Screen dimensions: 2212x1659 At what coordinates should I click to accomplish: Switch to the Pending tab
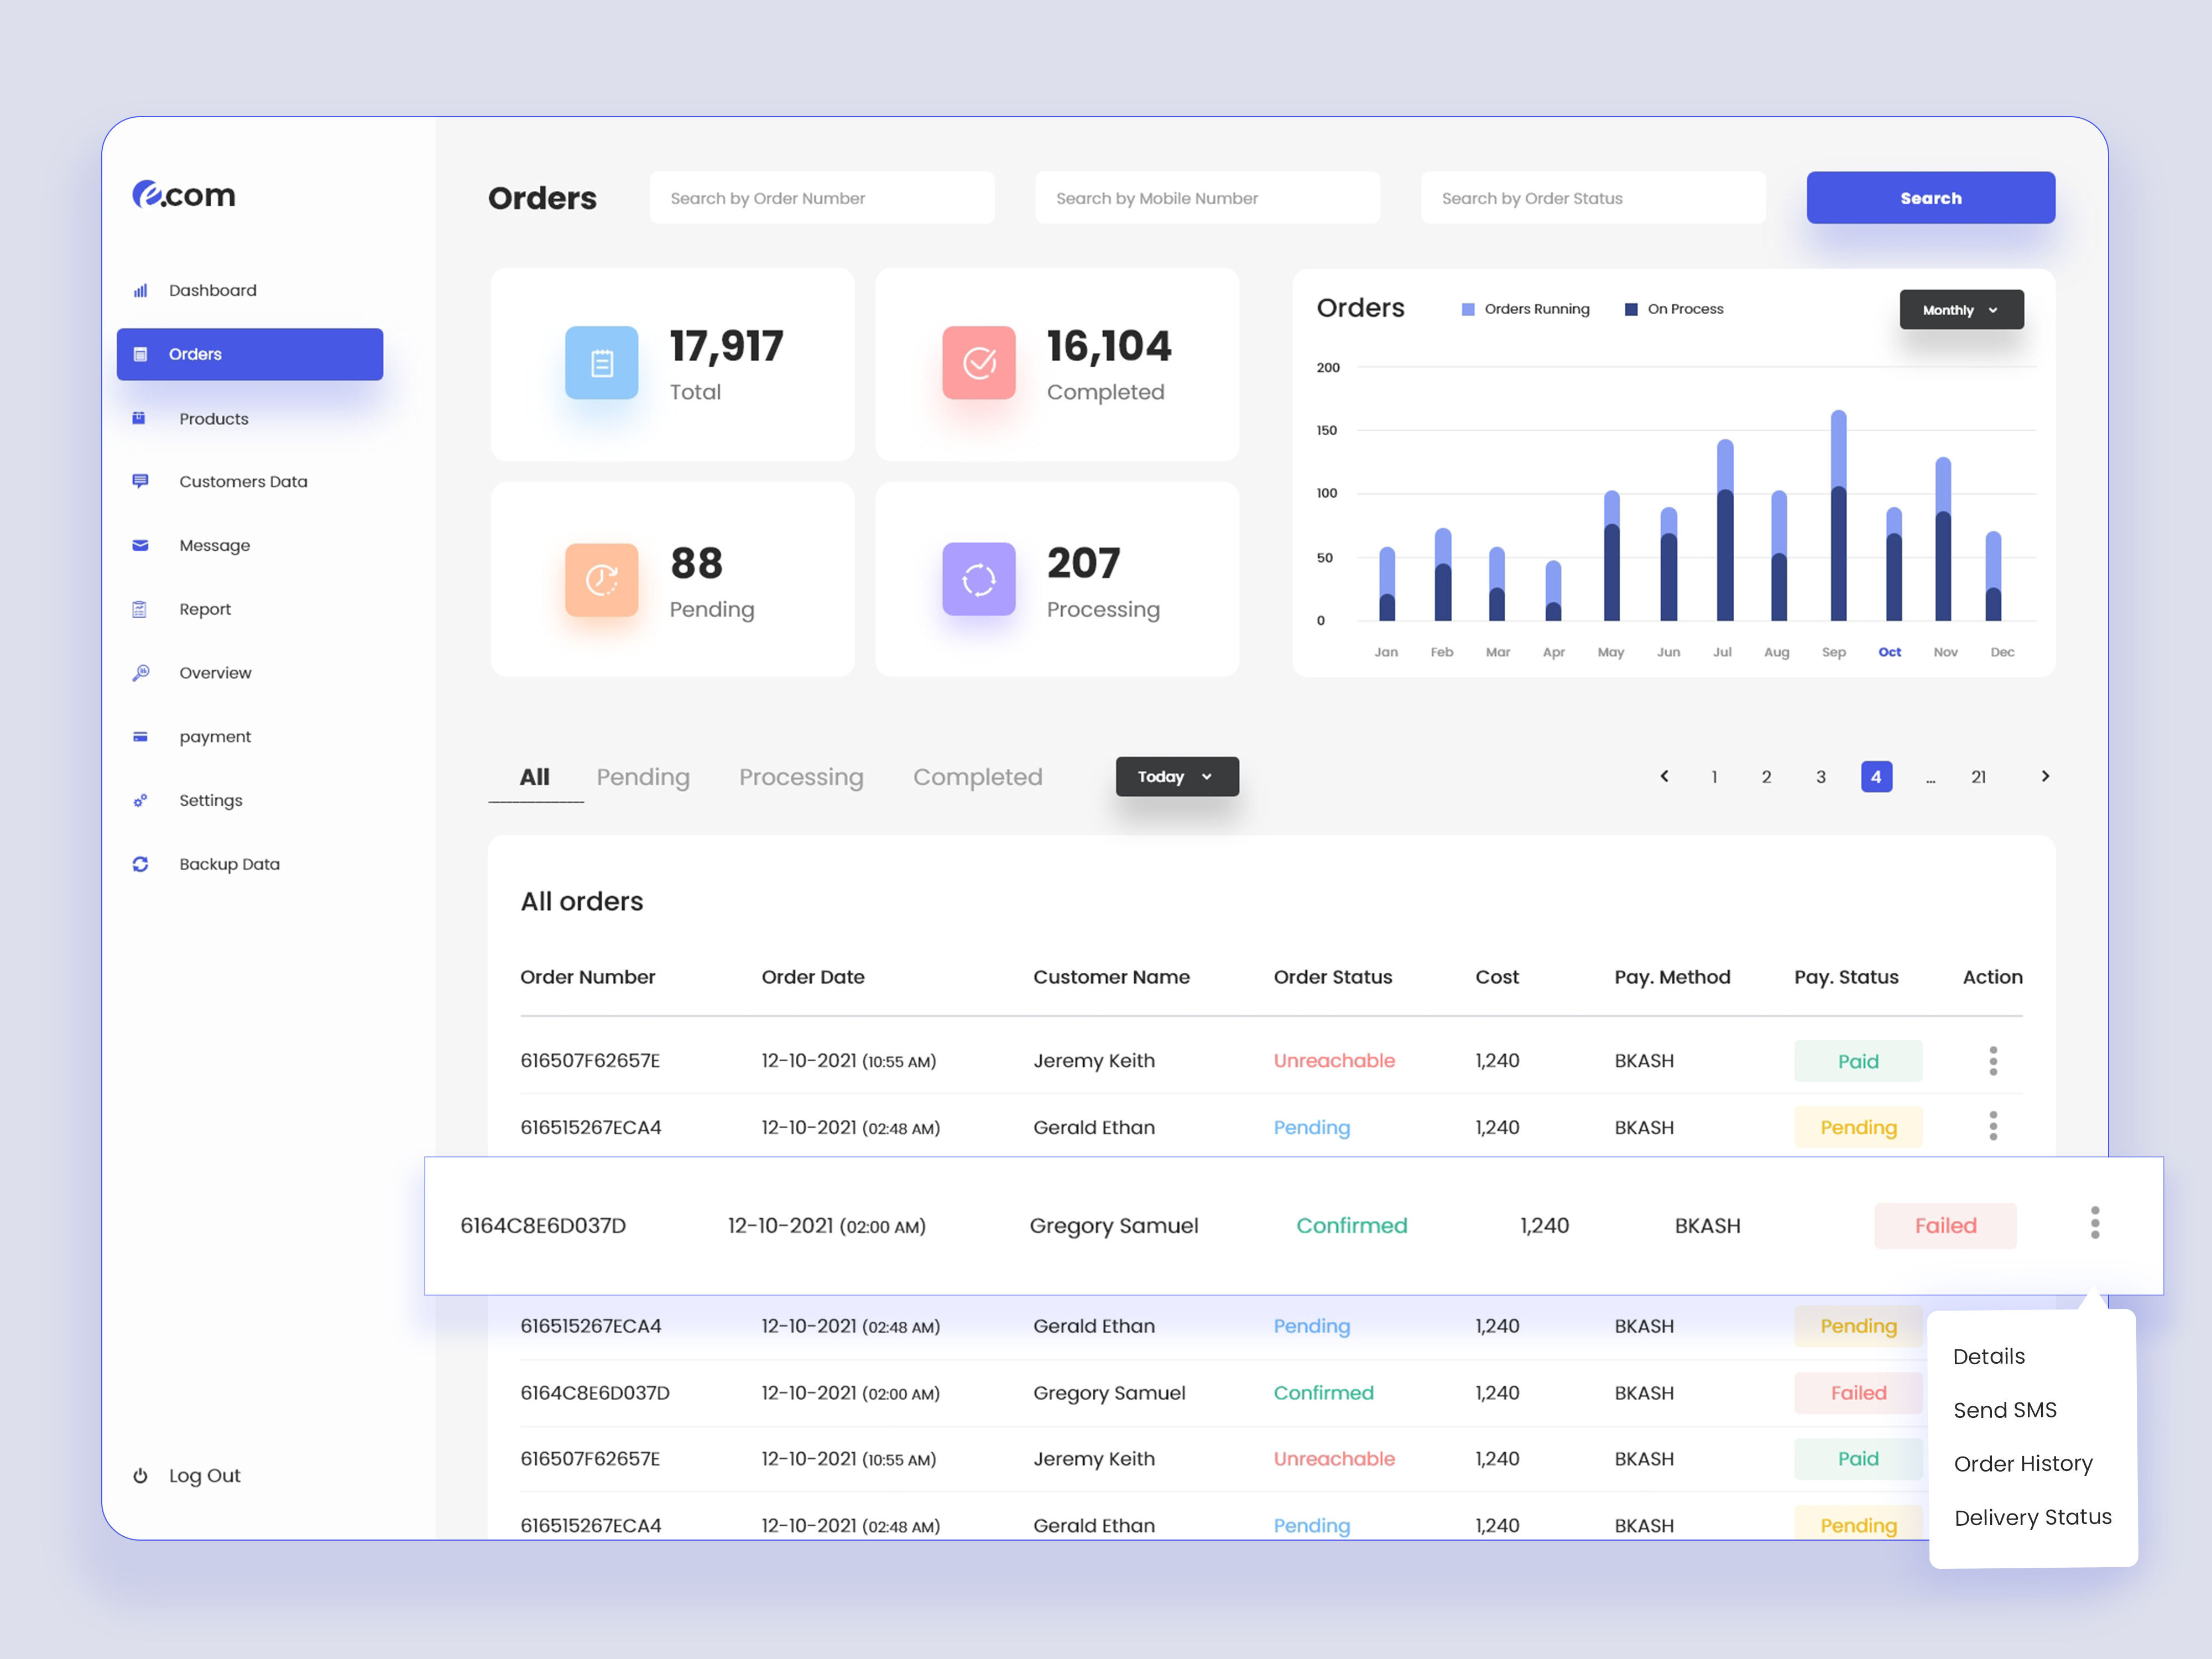tap(643, 777)
